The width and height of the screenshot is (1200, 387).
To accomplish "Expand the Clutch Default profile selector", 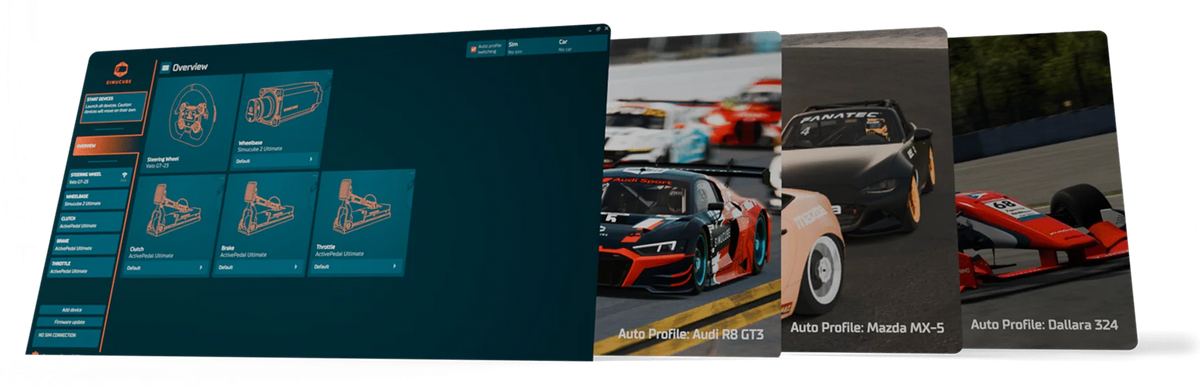I will point(166,268).
